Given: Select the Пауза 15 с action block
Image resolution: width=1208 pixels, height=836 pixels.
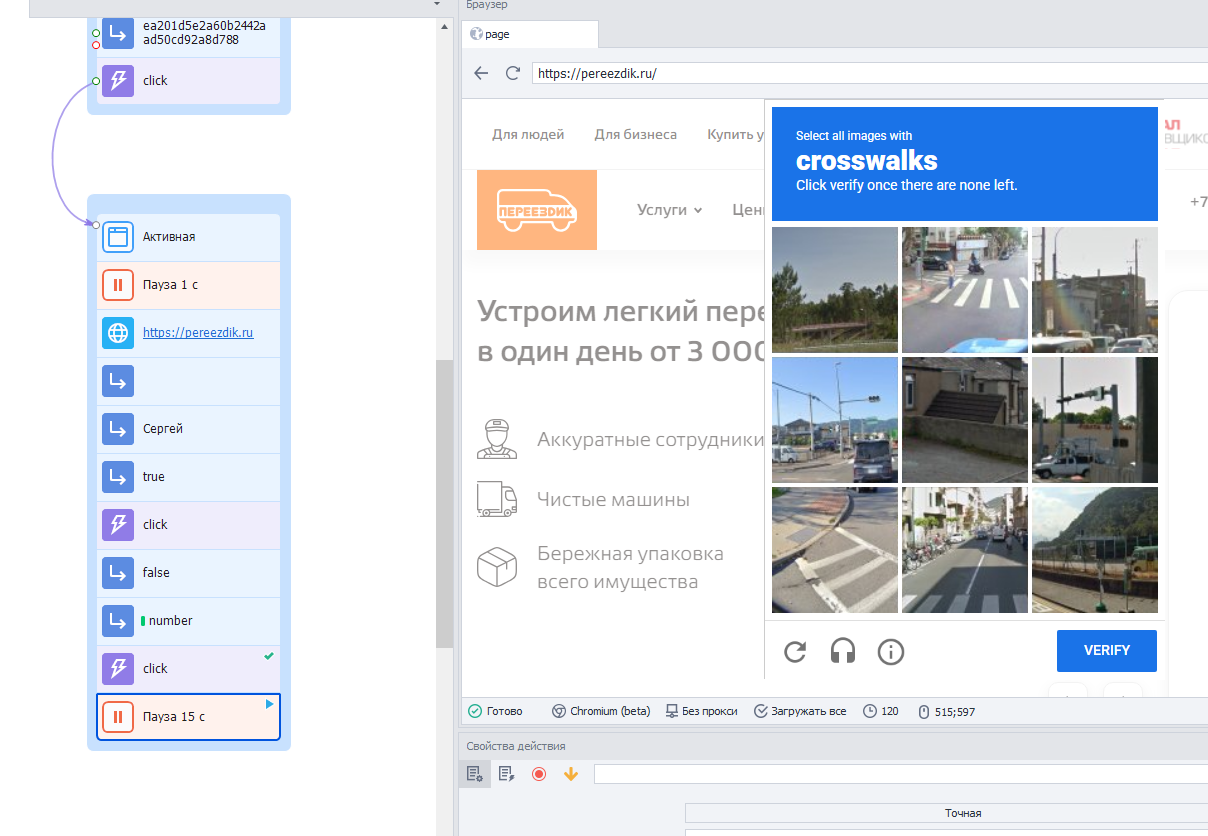Looking at the screenshot, I should click(188, 717).
